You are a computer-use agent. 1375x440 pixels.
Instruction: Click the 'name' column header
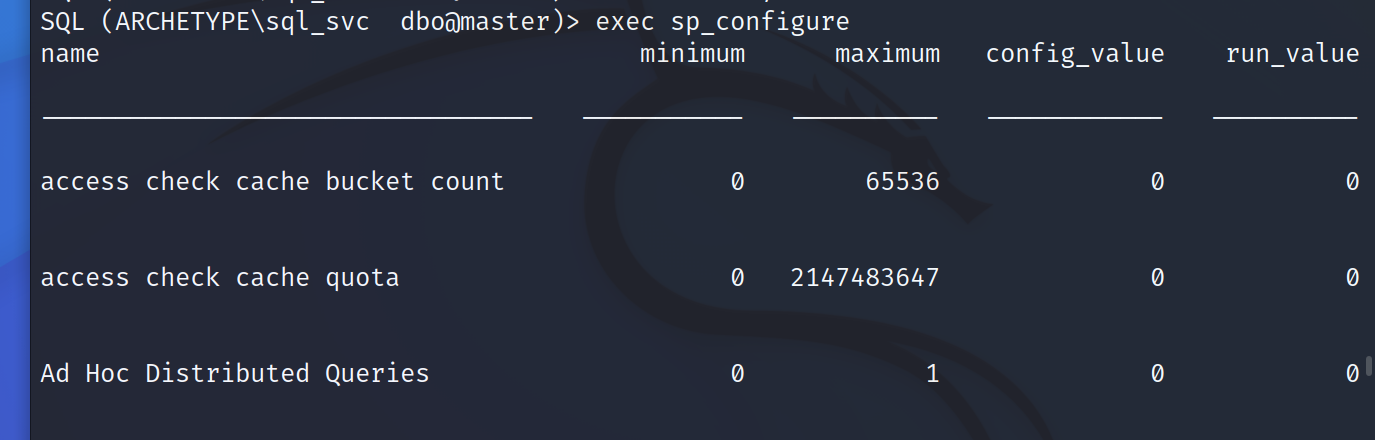point(70,53)
